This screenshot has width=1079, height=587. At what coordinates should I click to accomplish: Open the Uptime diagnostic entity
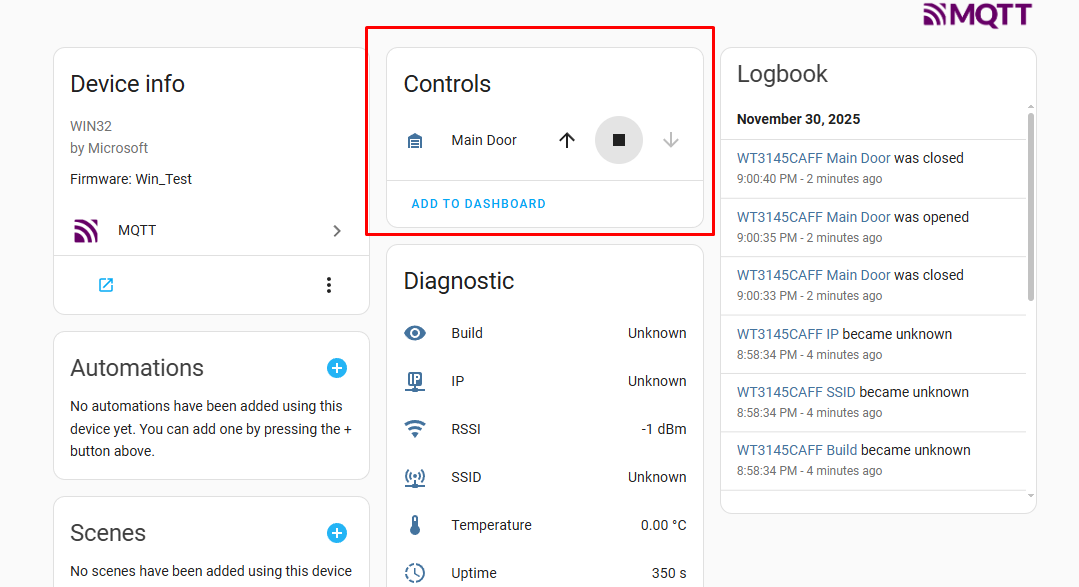coord(545,573)
